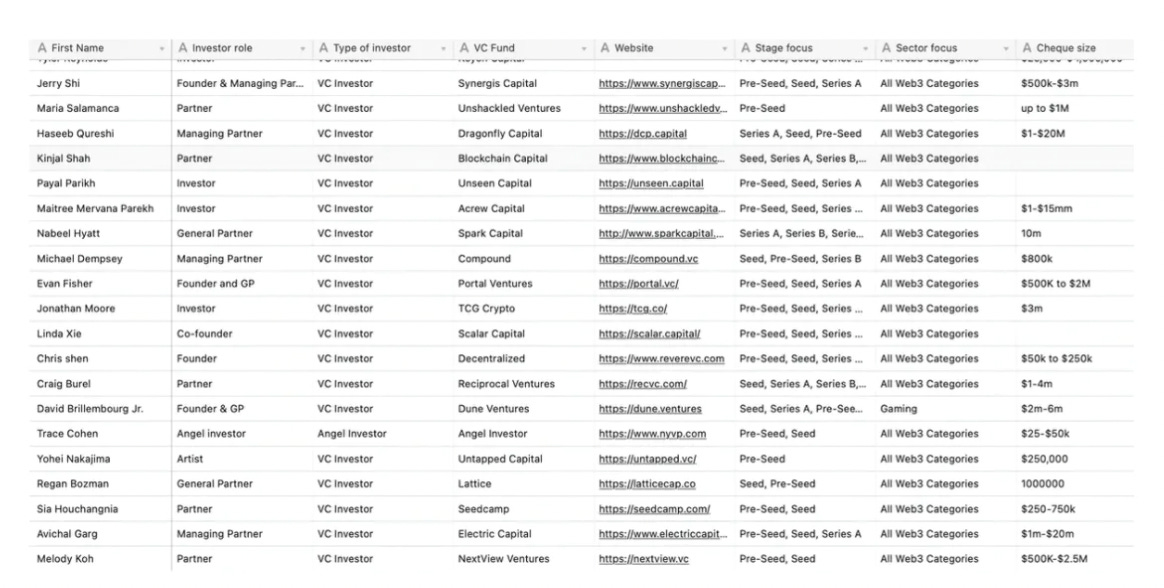Visit the https://dune.ventures link
This screenshot has height=588, width=1164.
650,409
